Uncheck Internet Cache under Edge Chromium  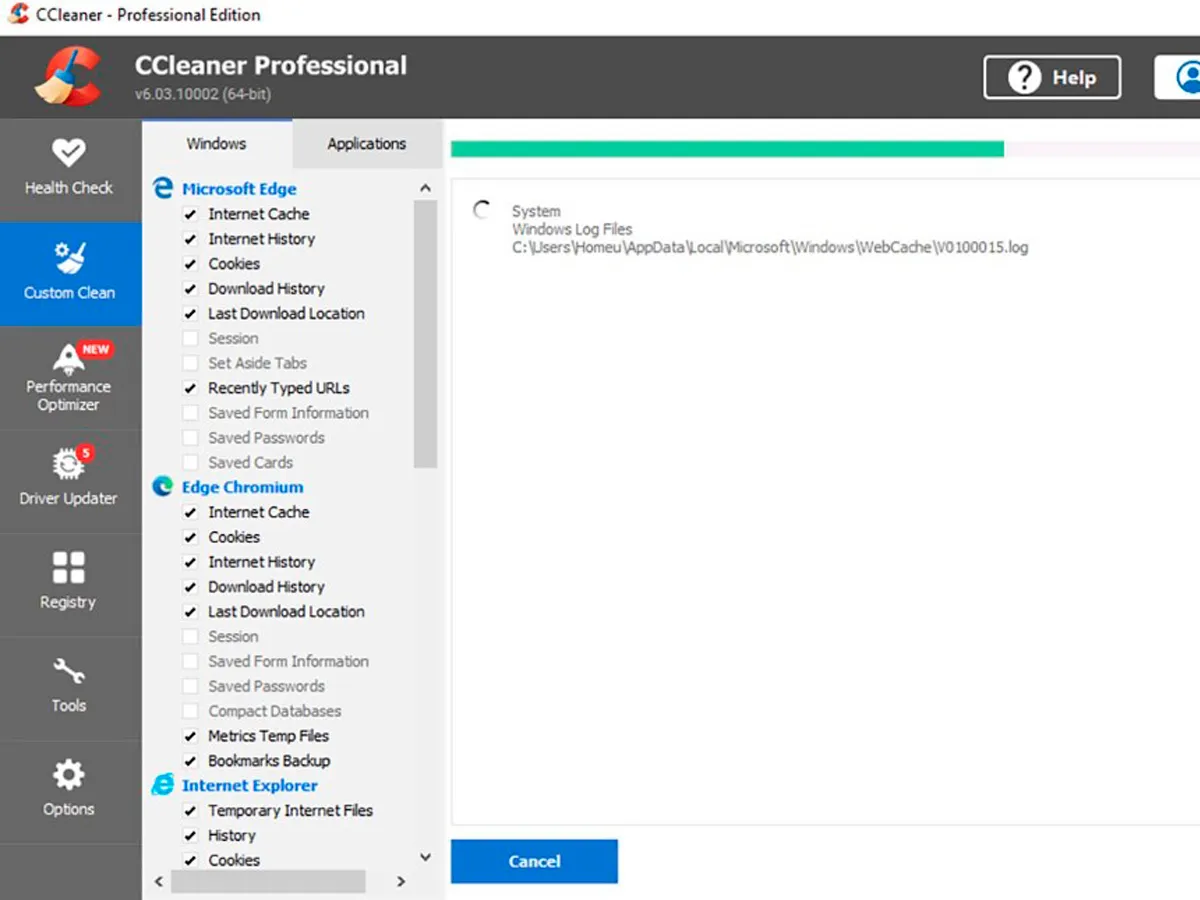click(190, 512)
